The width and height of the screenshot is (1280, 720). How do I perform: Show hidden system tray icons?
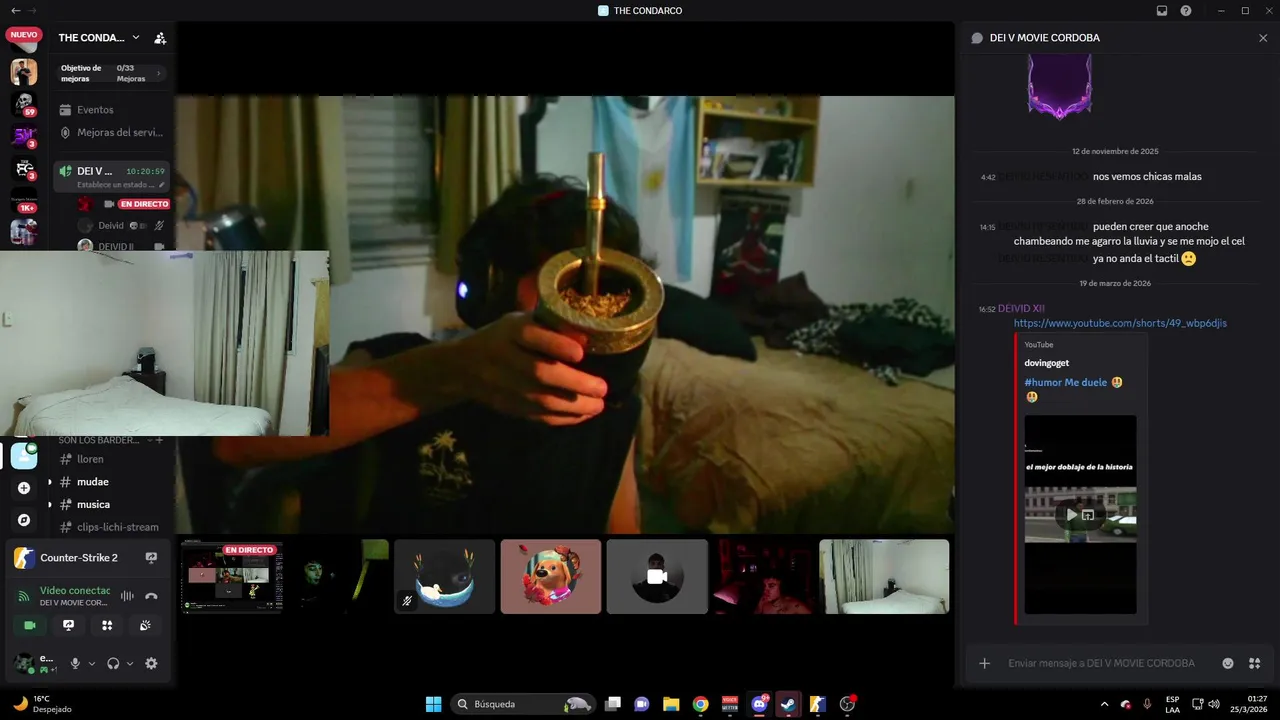pyautogui.click(x=1104, y=704)
